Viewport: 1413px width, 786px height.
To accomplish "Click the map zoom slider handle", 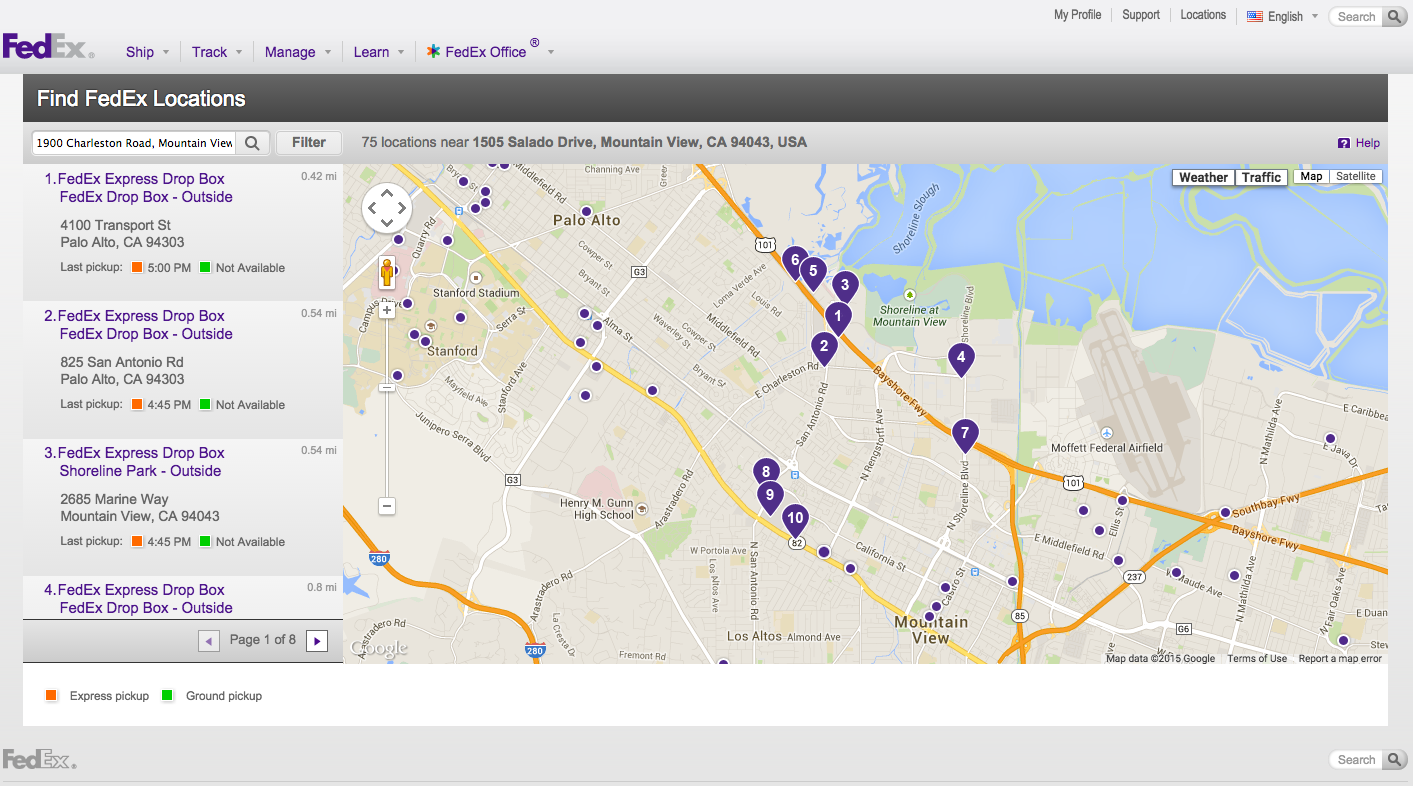I will pos(387,387).
